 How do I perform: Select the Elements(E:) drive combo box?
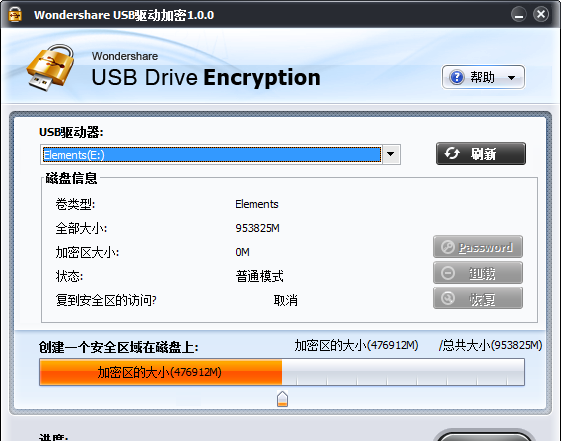220,155
